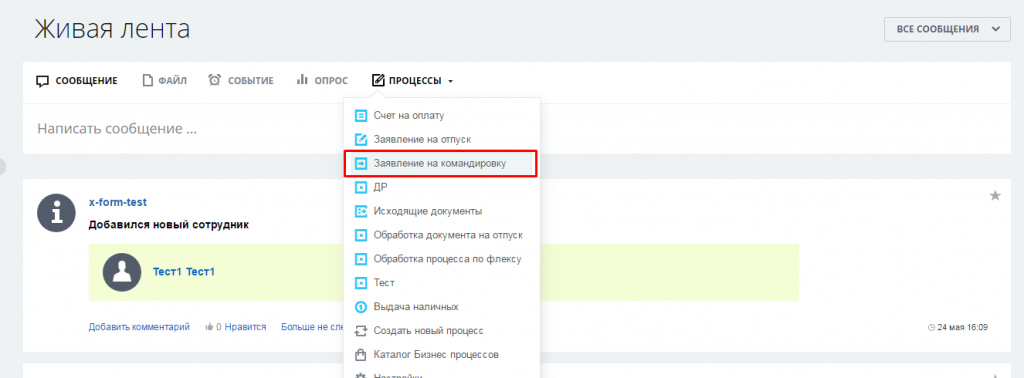Click the ДР square icon
This screenshot has width=1024, height=378.
click(x=360, y=187)
